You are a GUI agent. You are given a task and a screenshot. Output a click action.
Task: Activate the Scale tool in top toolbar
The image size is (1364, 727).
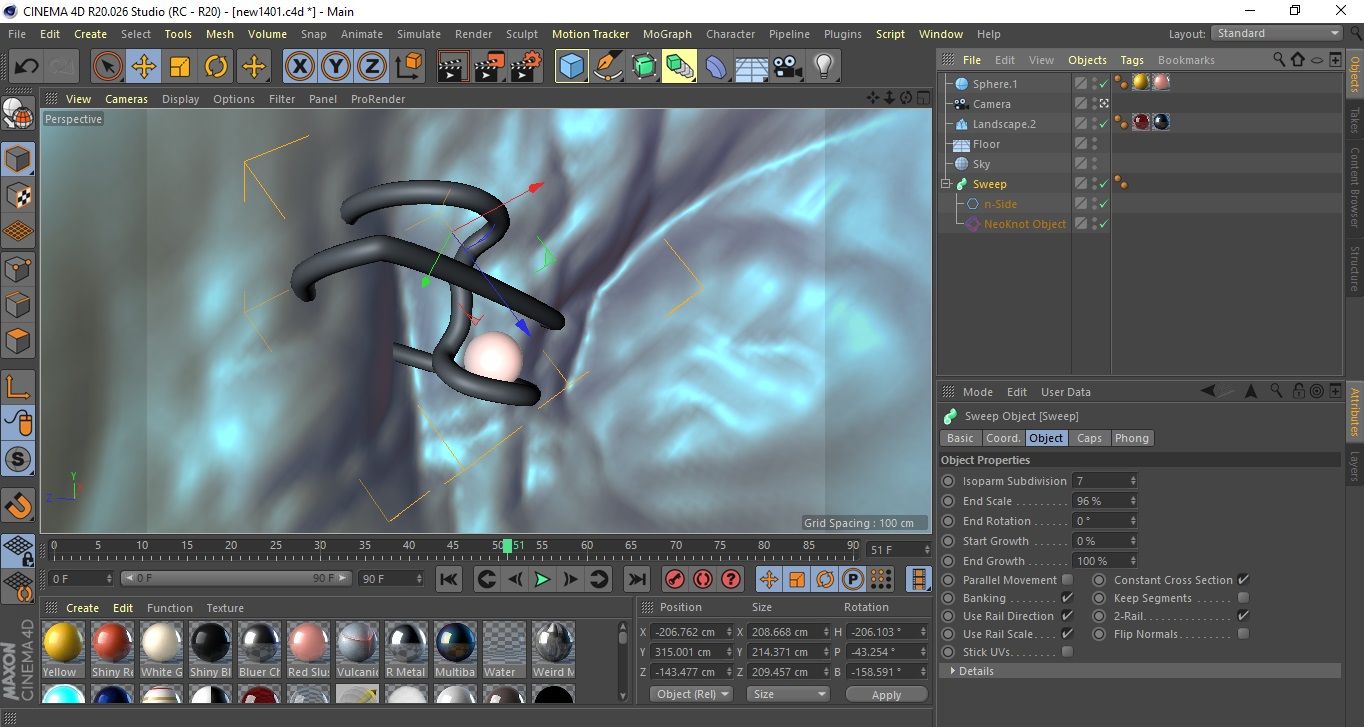coord(180,67)
